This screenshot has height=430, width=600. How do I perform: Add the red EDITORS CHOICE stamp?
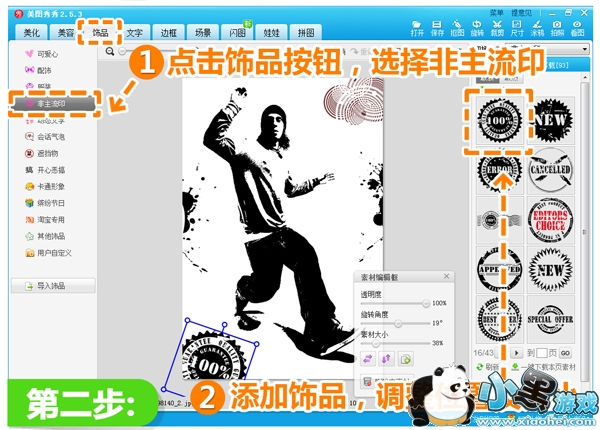point(551,220)
